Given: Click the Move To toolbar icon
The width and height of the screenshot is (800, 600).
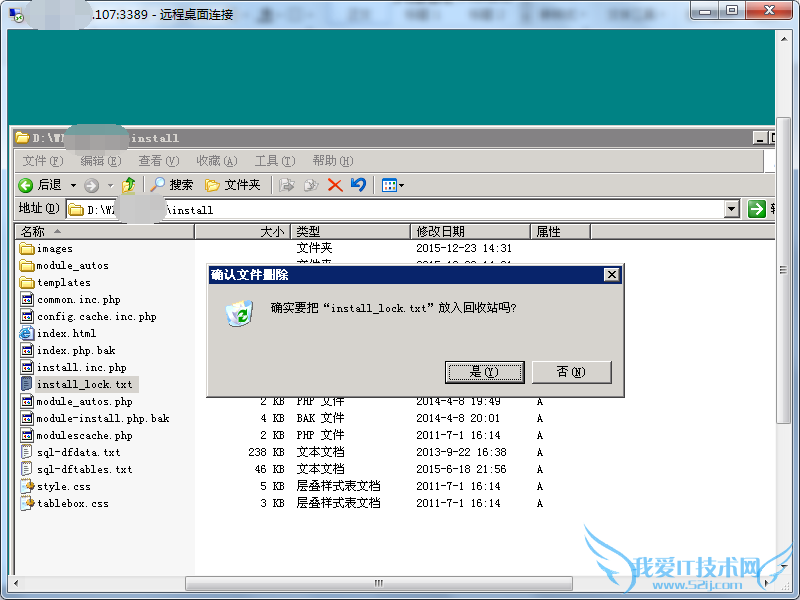Looking at the screenshot, I should (286, 184).
